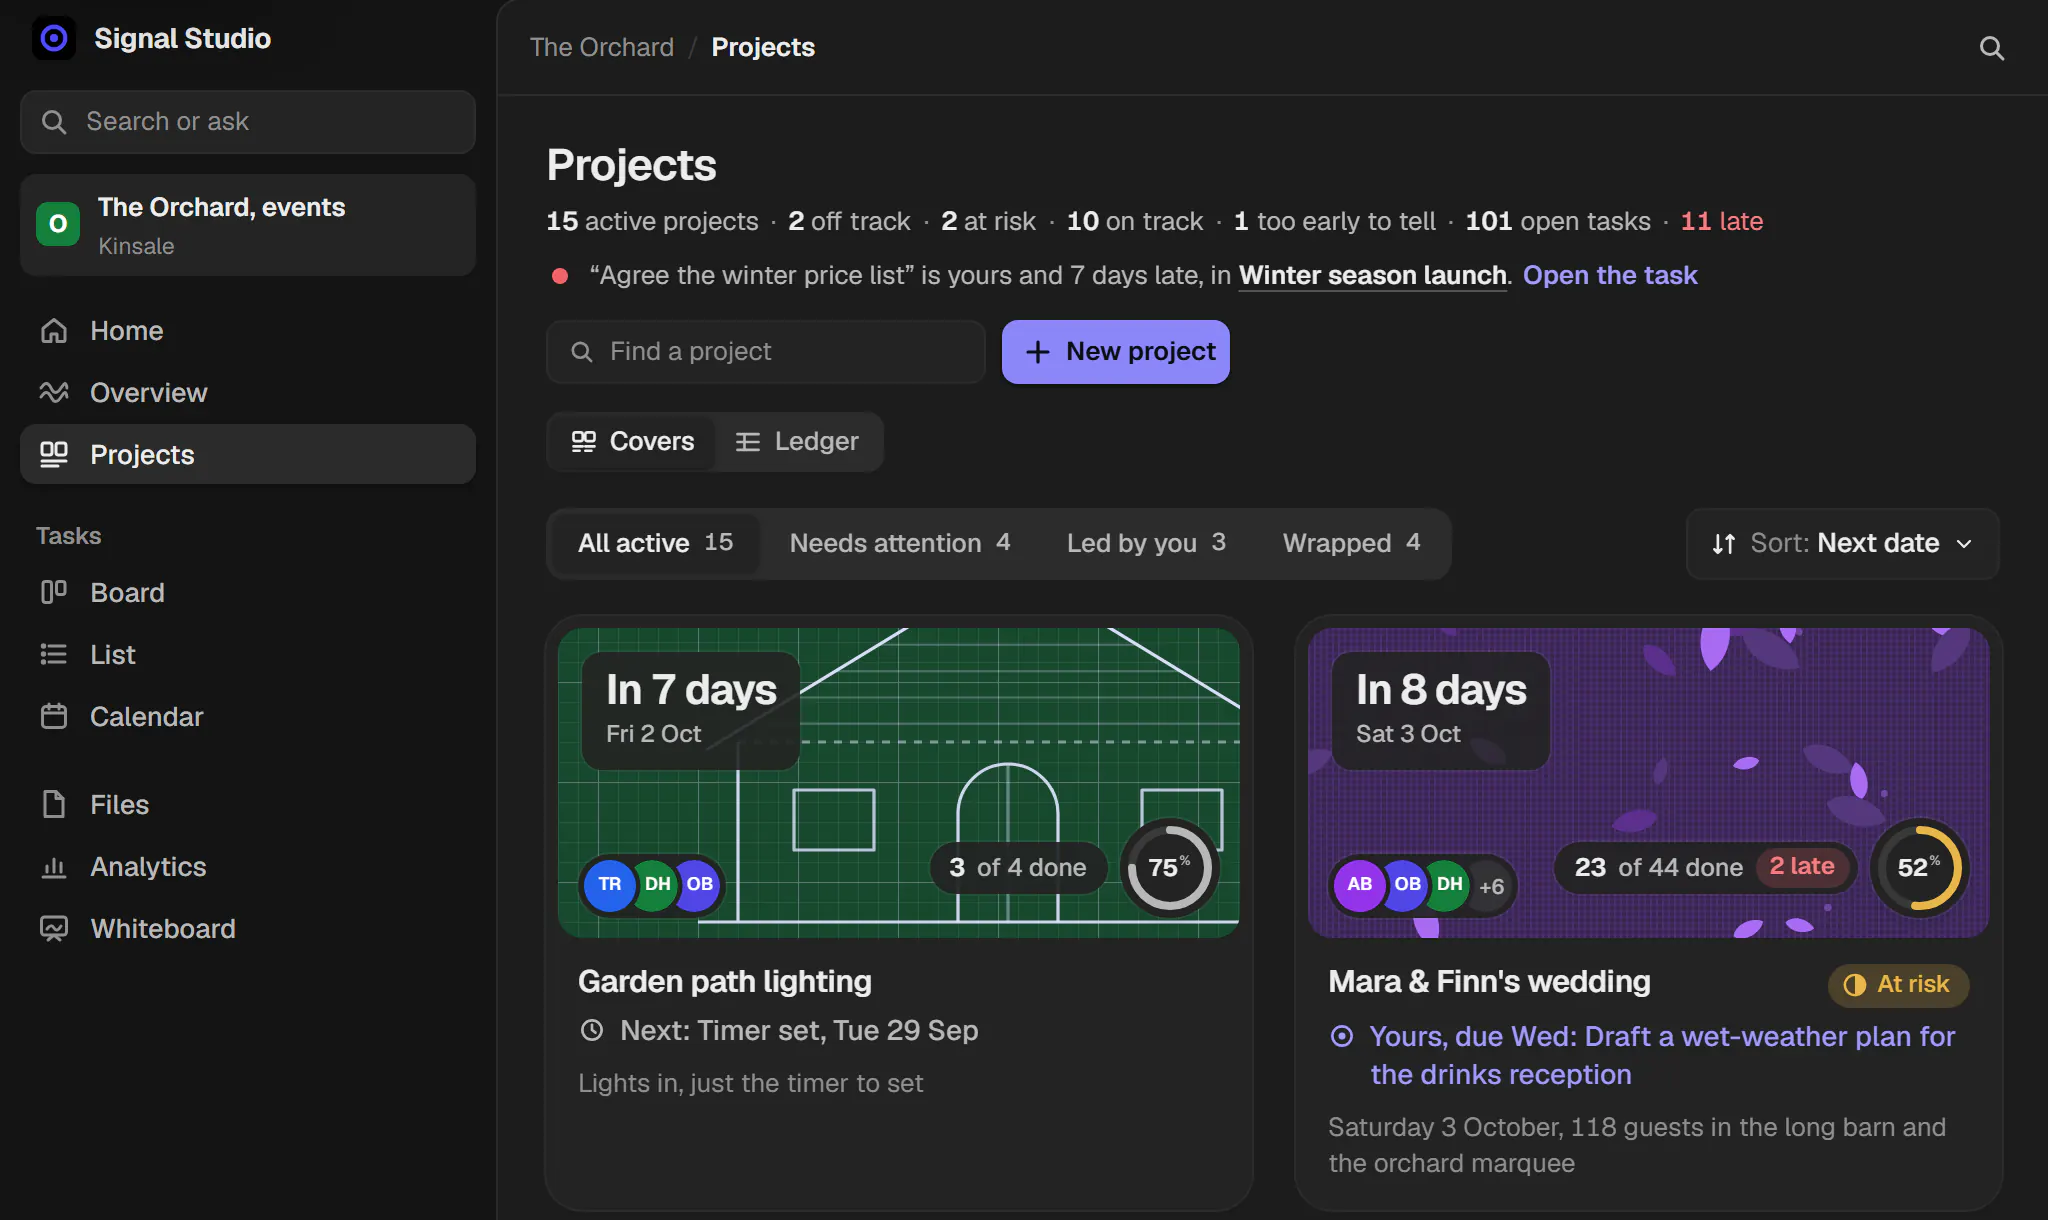Select the Led by you tab
2048x1220 pixels.
[1146, 543]
